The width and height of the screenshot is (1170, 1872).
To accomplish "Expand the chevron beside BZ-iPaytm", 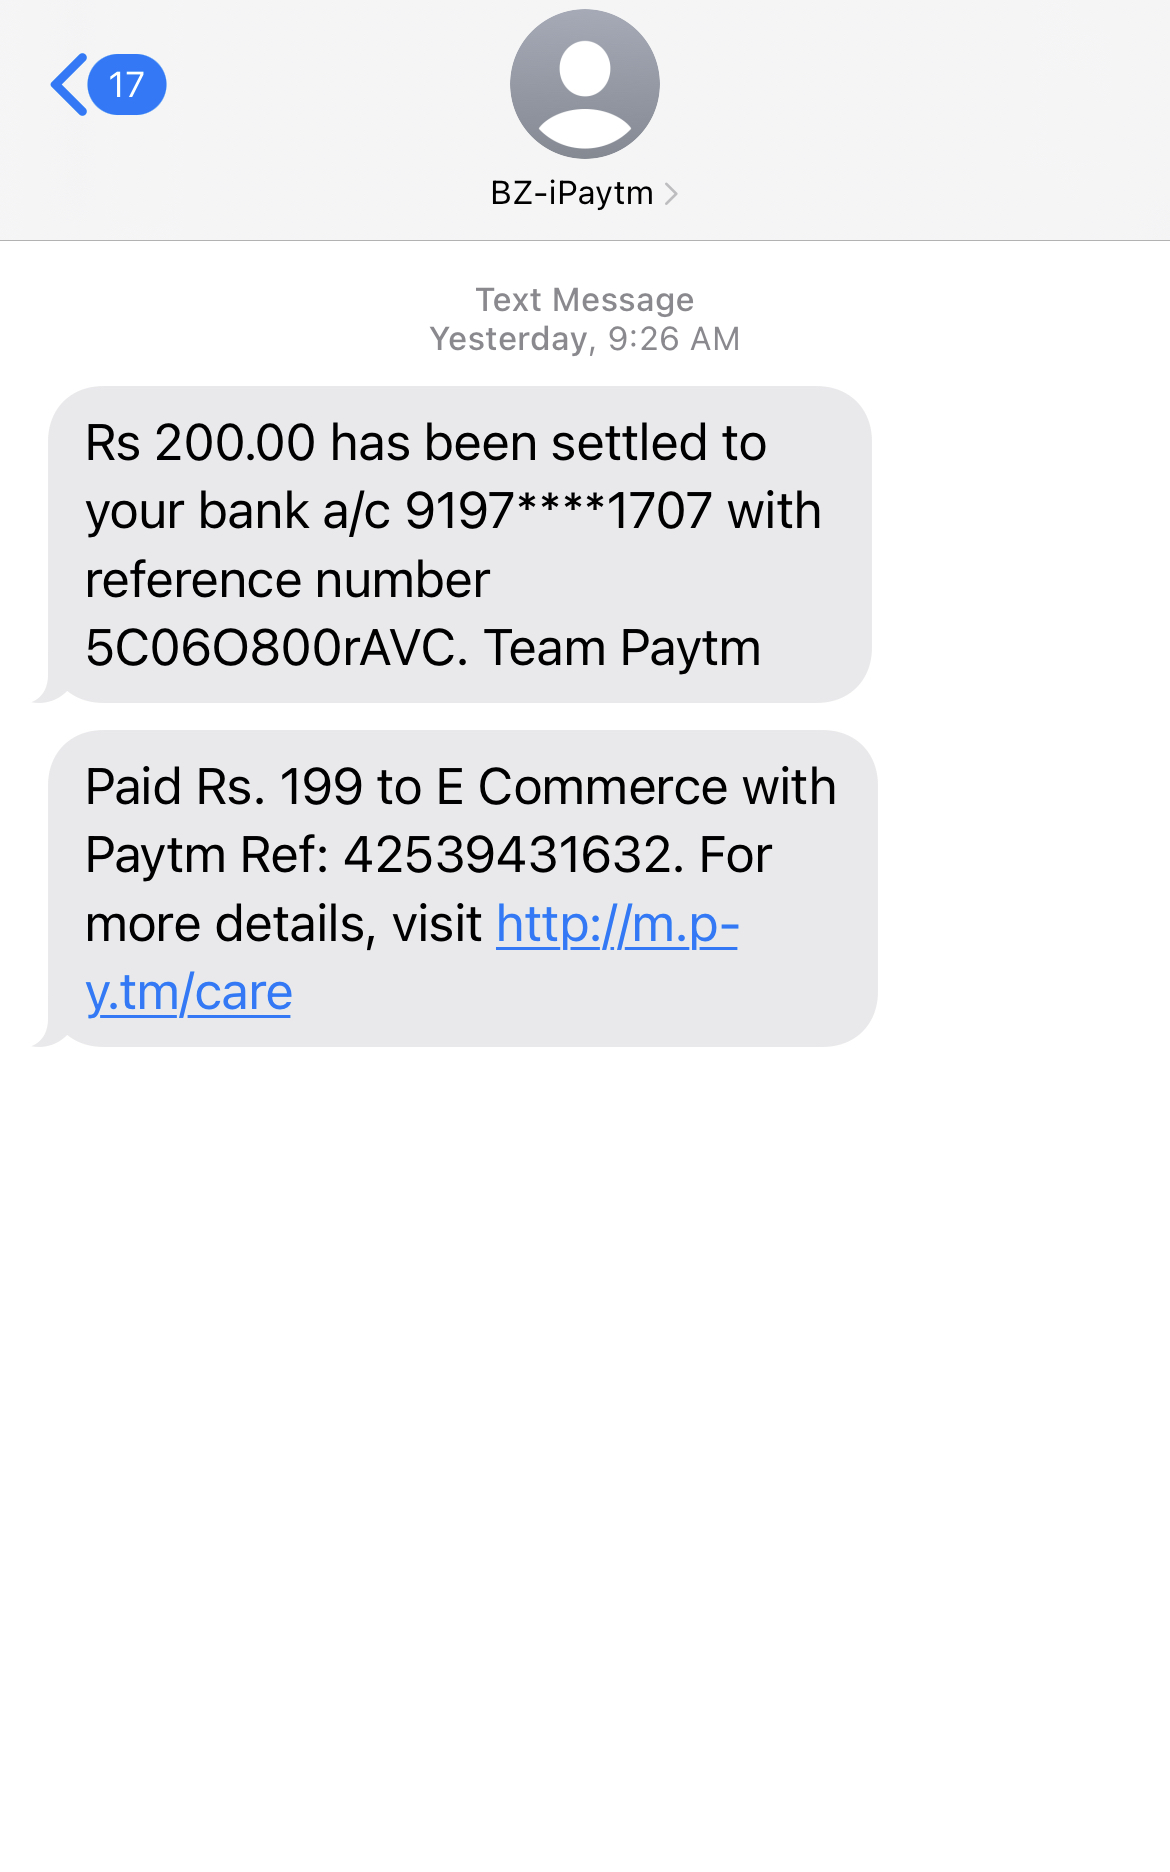I will pos(672,193).
